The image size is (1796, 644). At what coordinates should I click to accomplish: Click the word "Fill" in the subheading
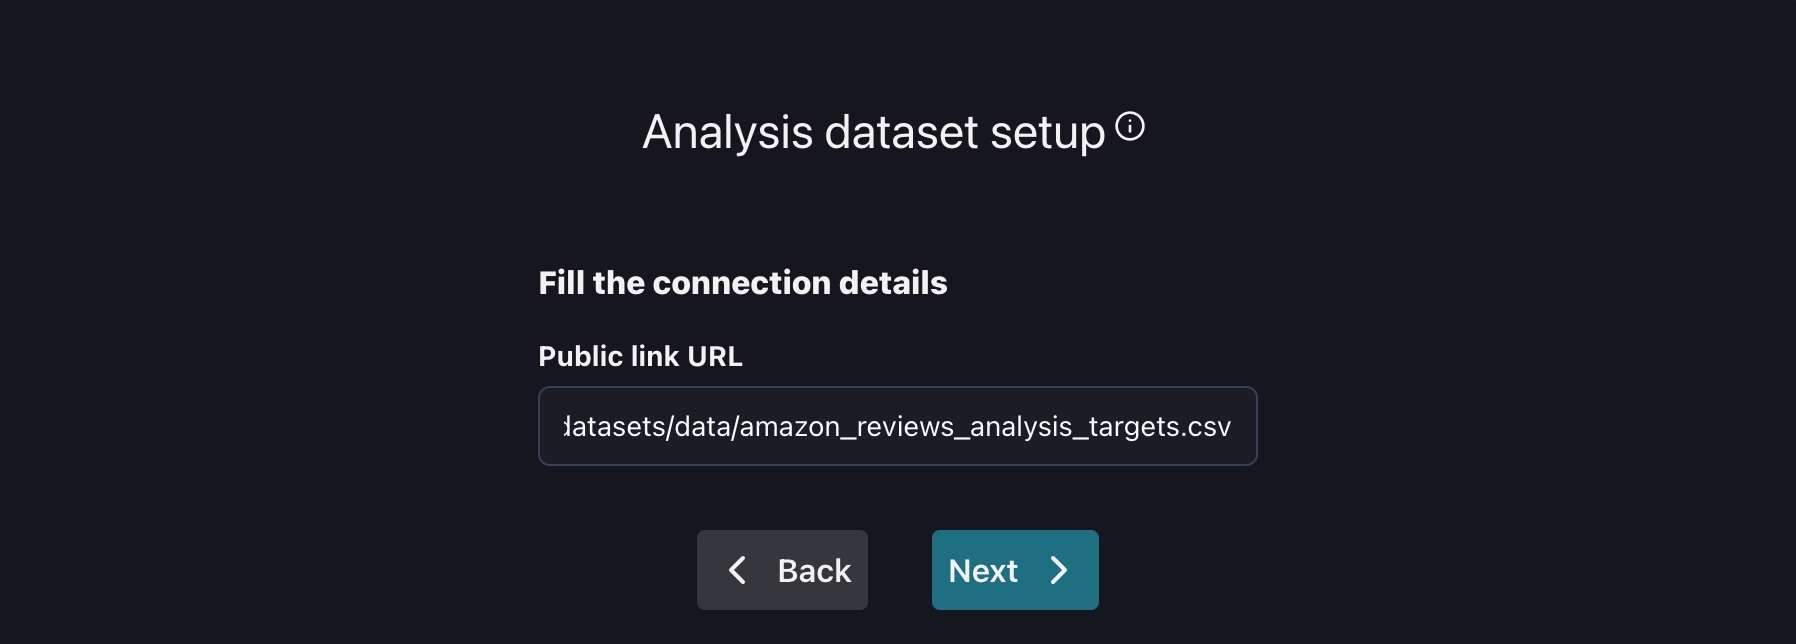pos(561,283)
